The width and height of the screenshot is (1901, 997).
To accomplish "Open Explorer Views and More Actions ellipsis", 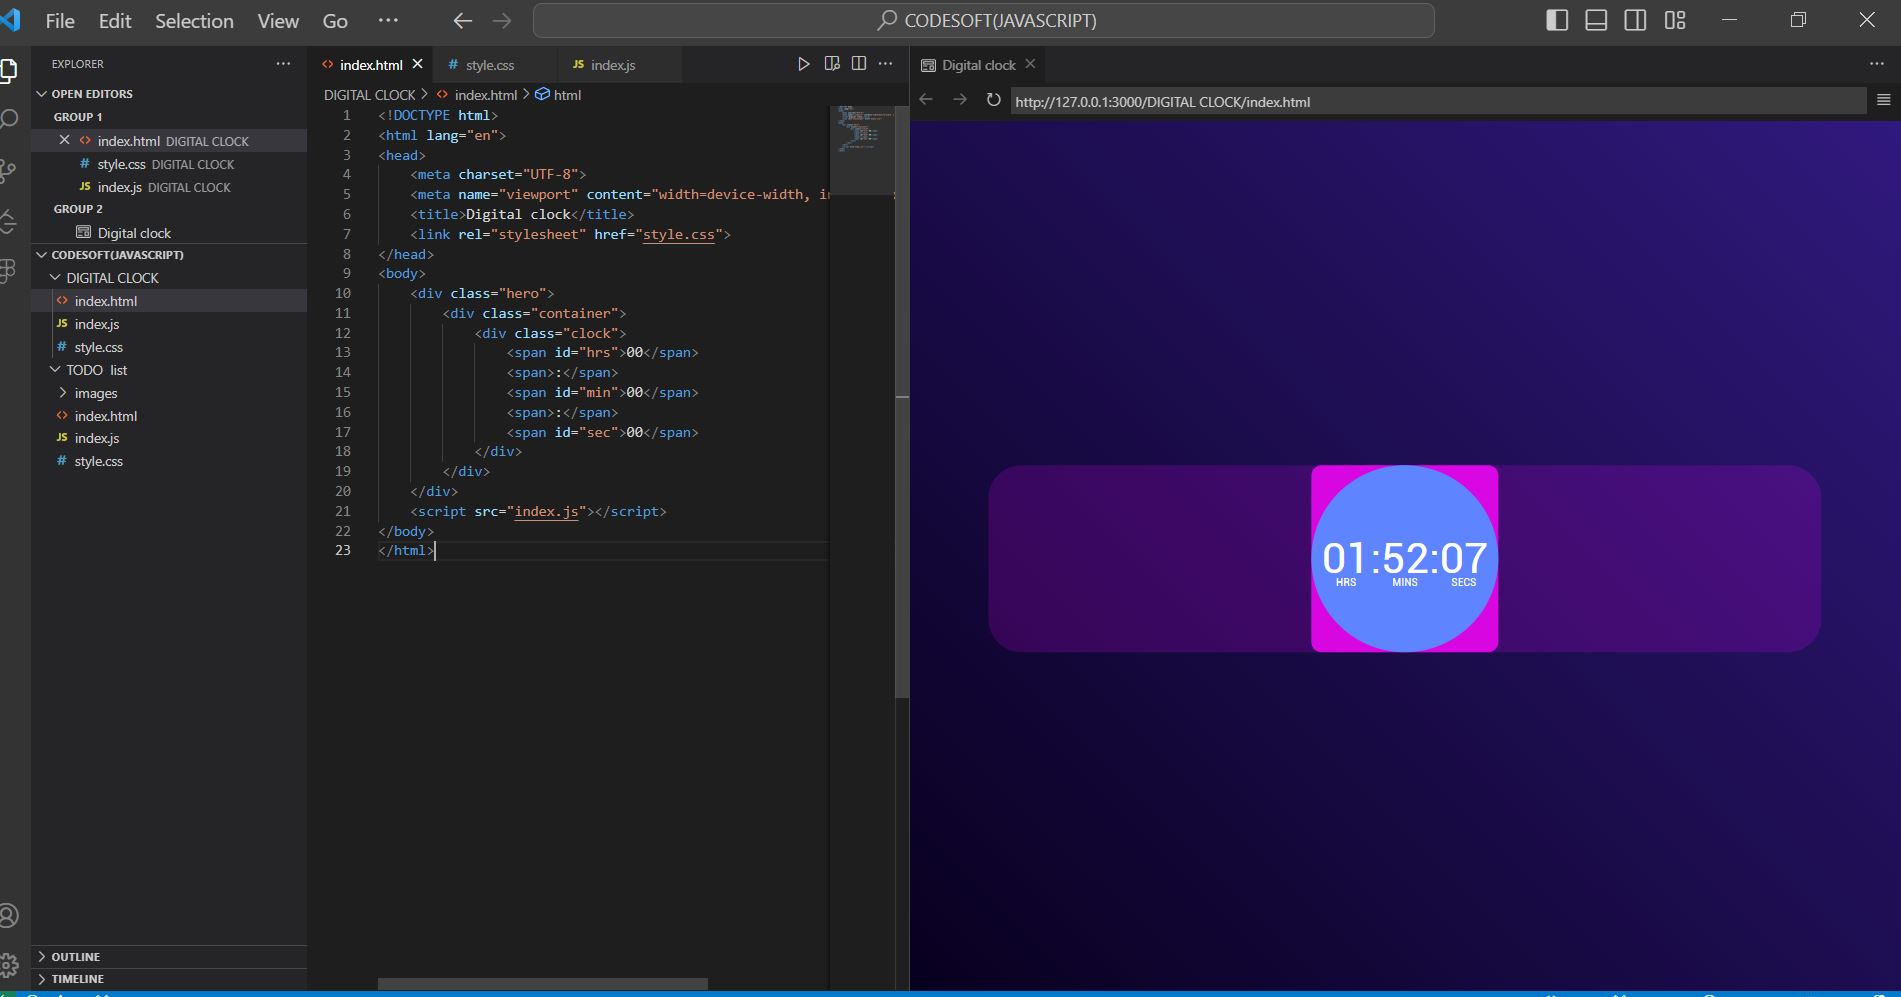I will tap(284, 63).
